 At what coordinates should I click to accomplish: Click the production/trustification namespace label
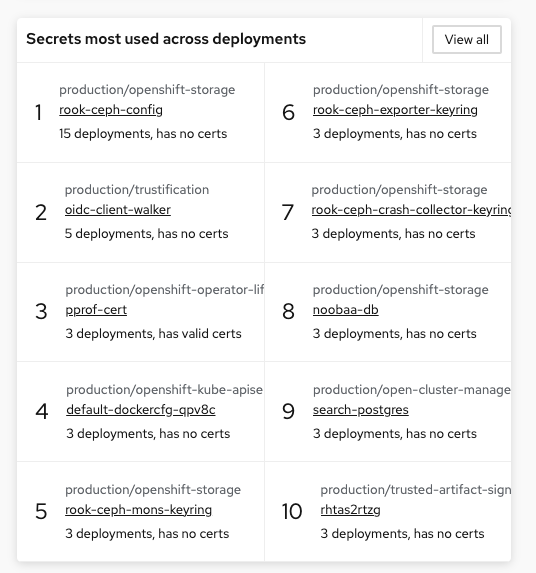pos(137,190)
